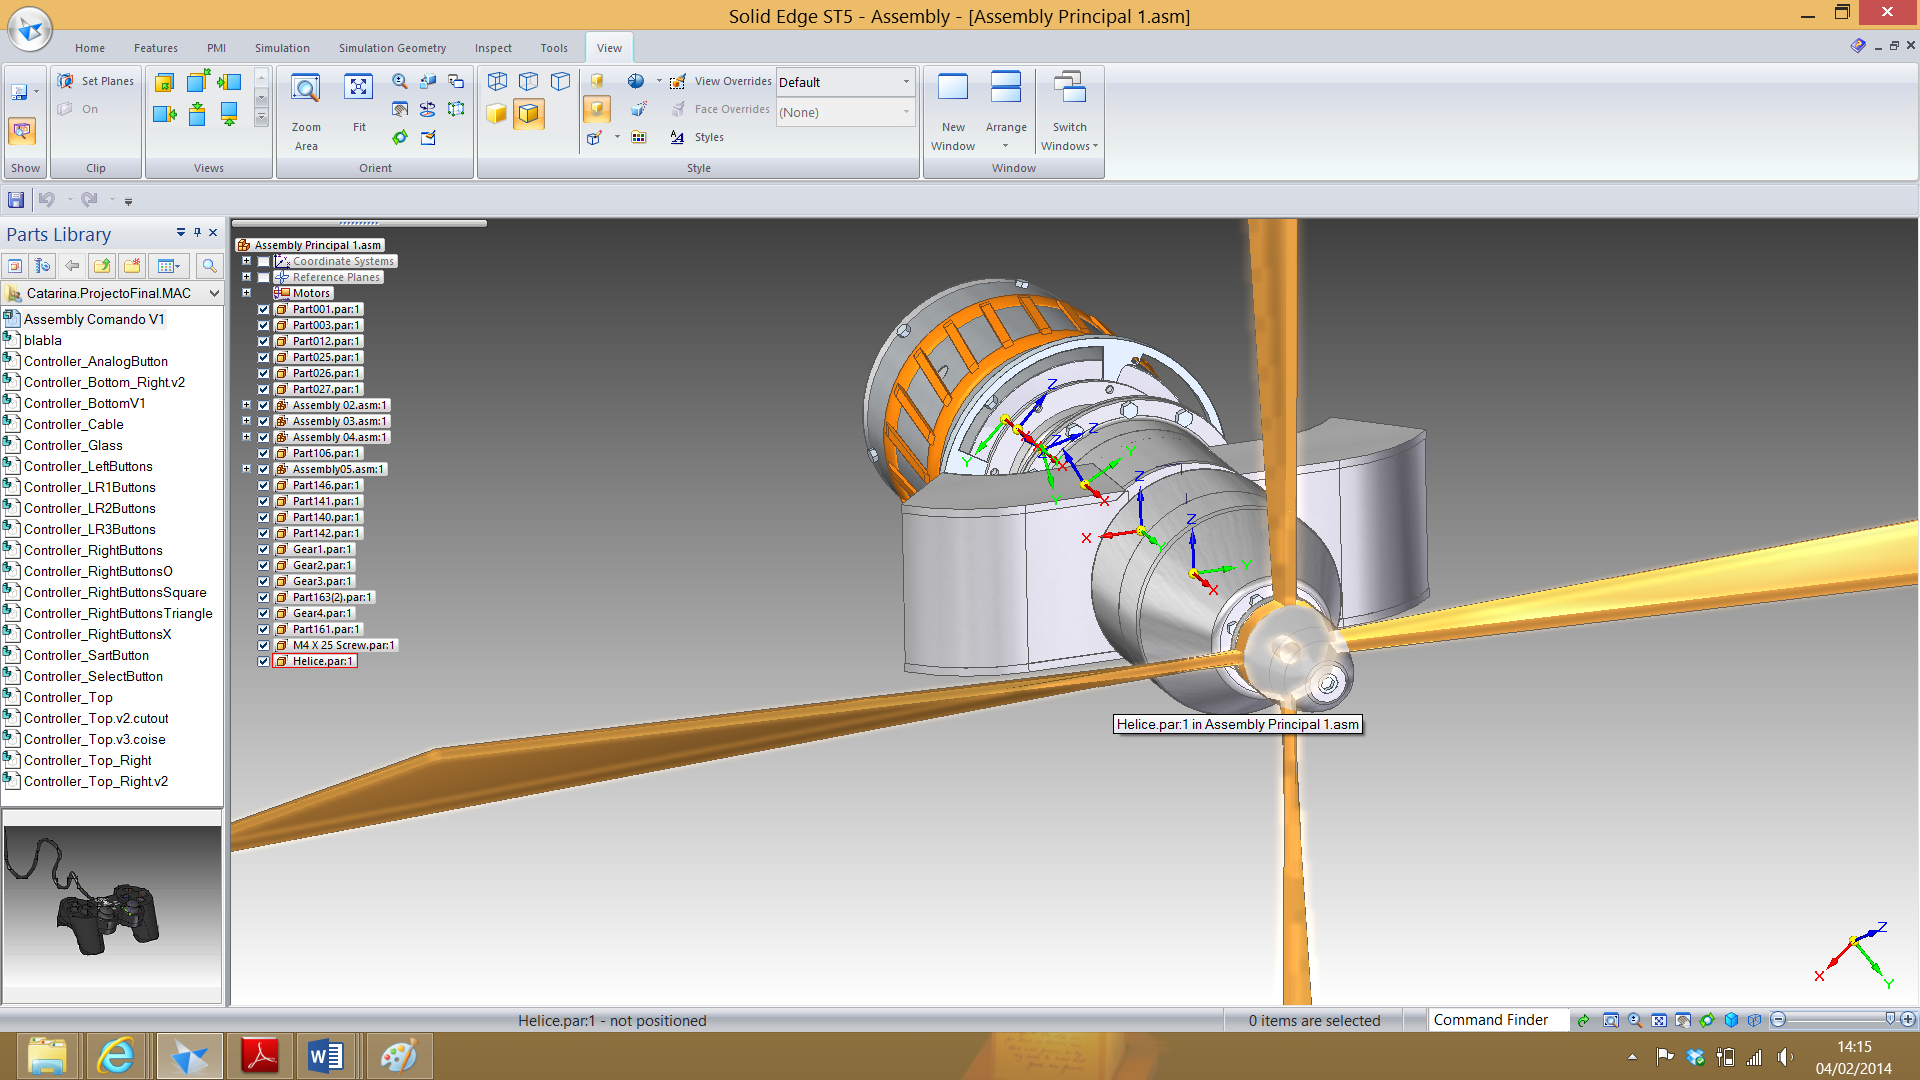
Task: Click the Command Finder input field
Action: (1498, 1020)
